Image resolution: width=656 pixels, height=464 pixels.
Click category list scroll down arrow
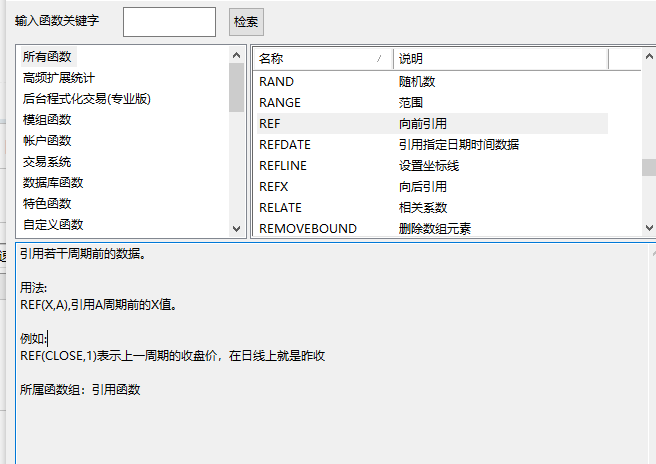tap(236, 228)
